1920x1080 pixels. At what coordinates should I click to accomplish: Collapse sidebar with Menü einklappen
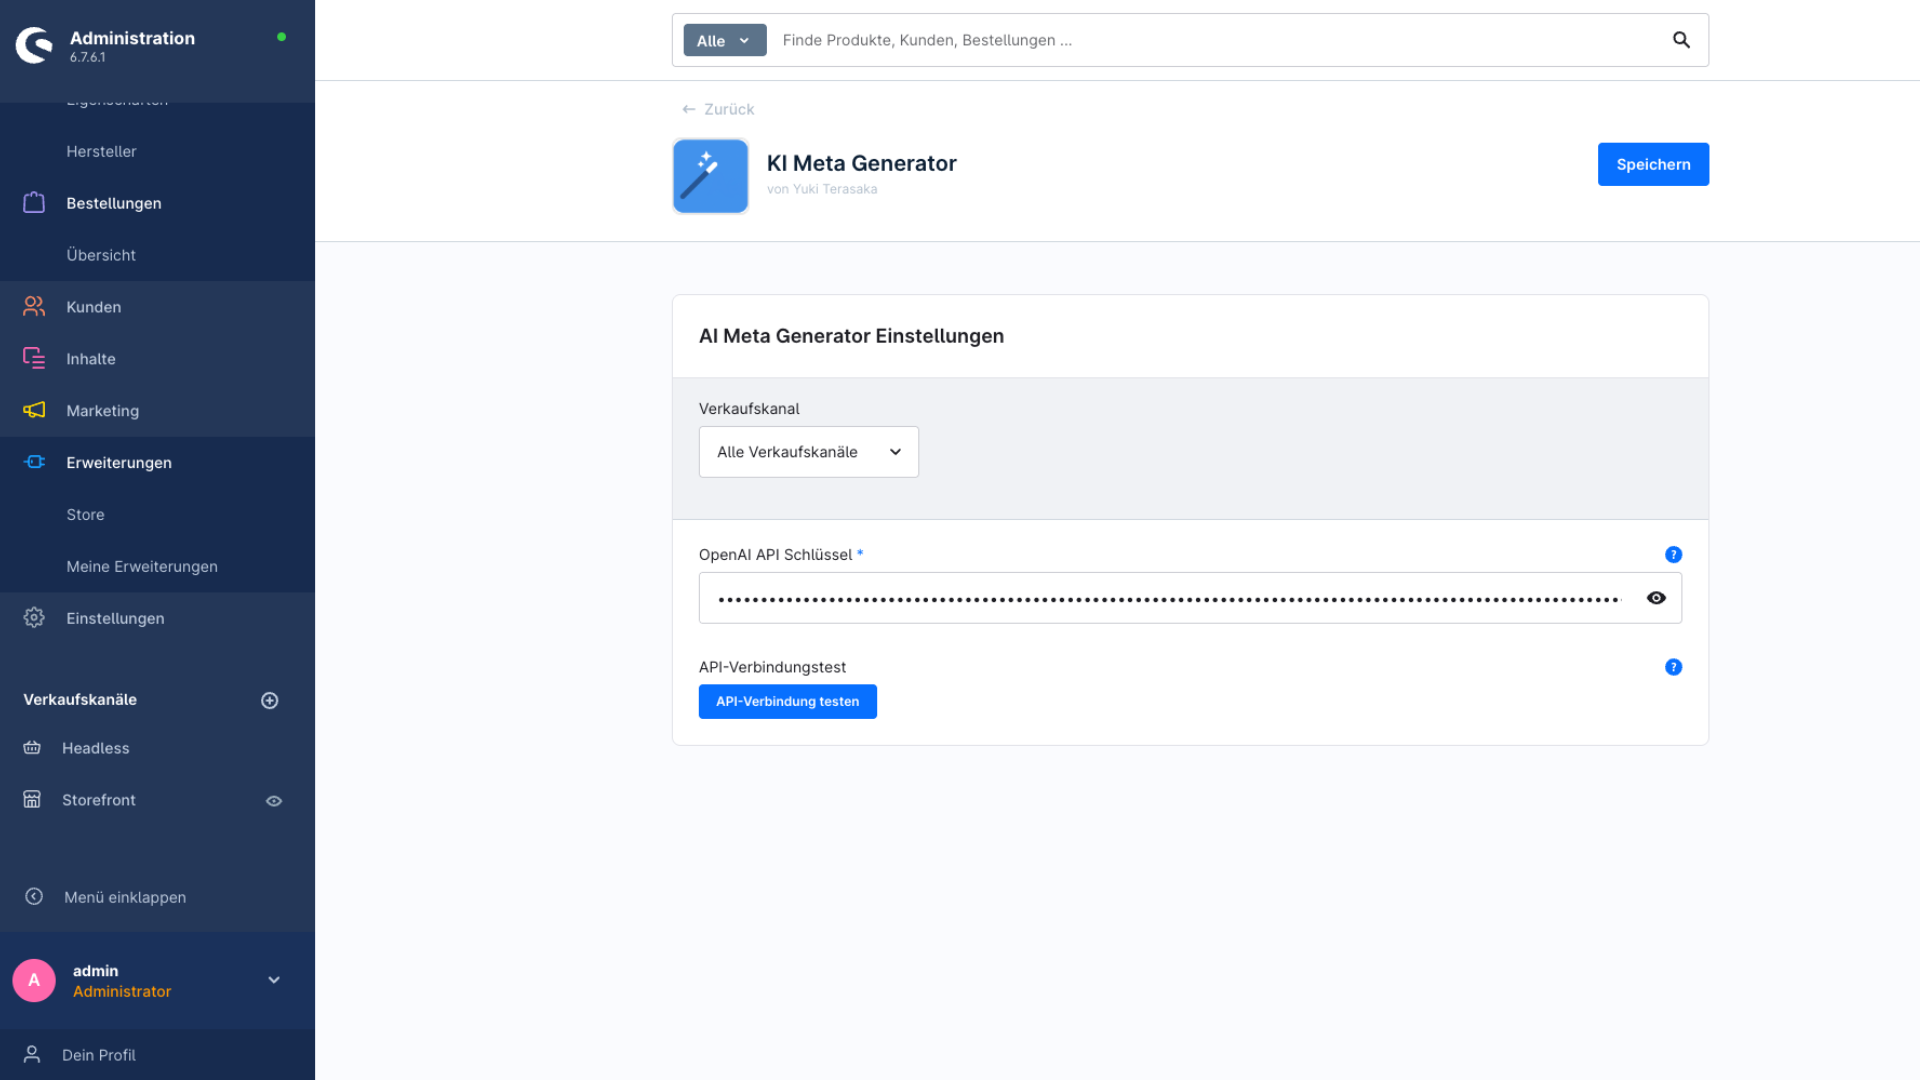[124, 897]
